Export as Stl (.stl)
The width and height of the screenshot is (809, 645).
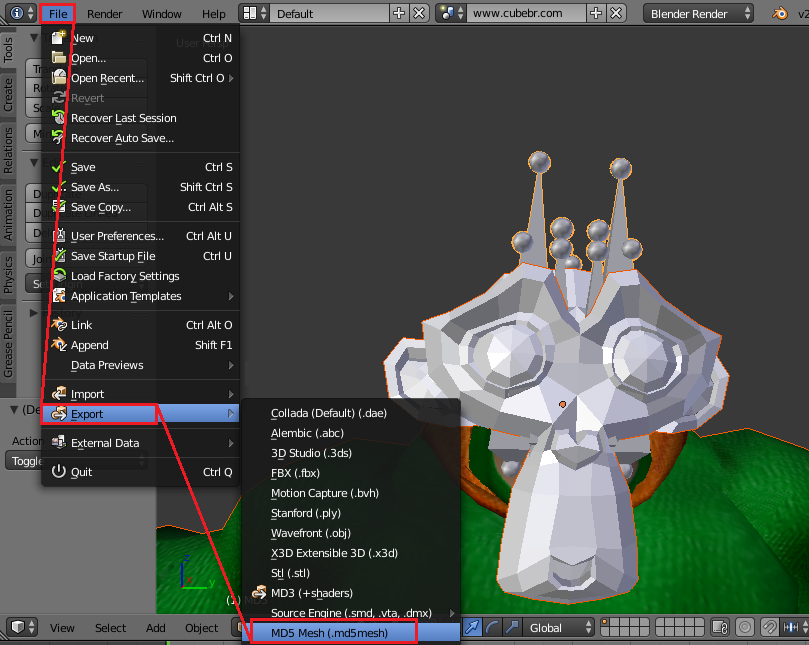[351, 573]
